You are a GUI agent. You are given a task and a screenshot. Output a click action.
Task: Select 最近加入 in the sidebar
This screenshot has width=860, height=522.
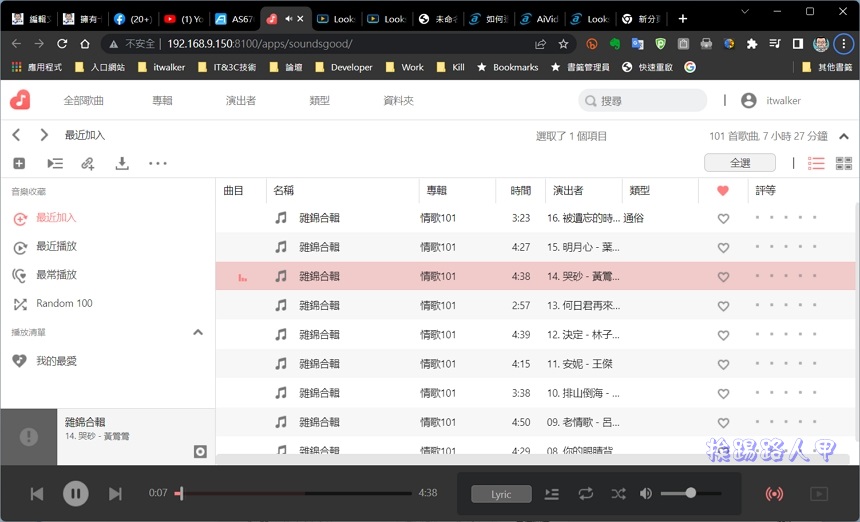tap(56, 218)
